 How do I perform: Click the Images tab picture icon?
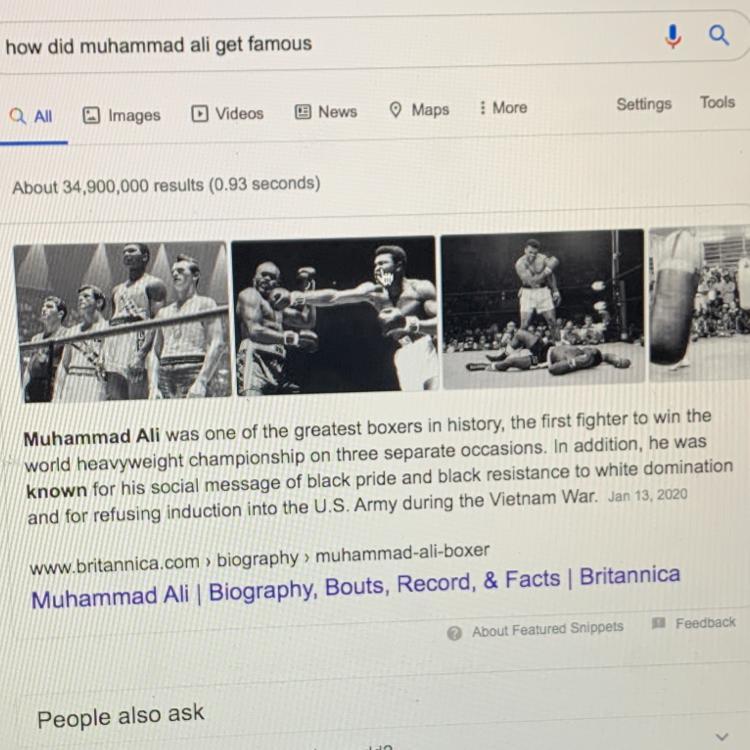[x=91, y=115]
